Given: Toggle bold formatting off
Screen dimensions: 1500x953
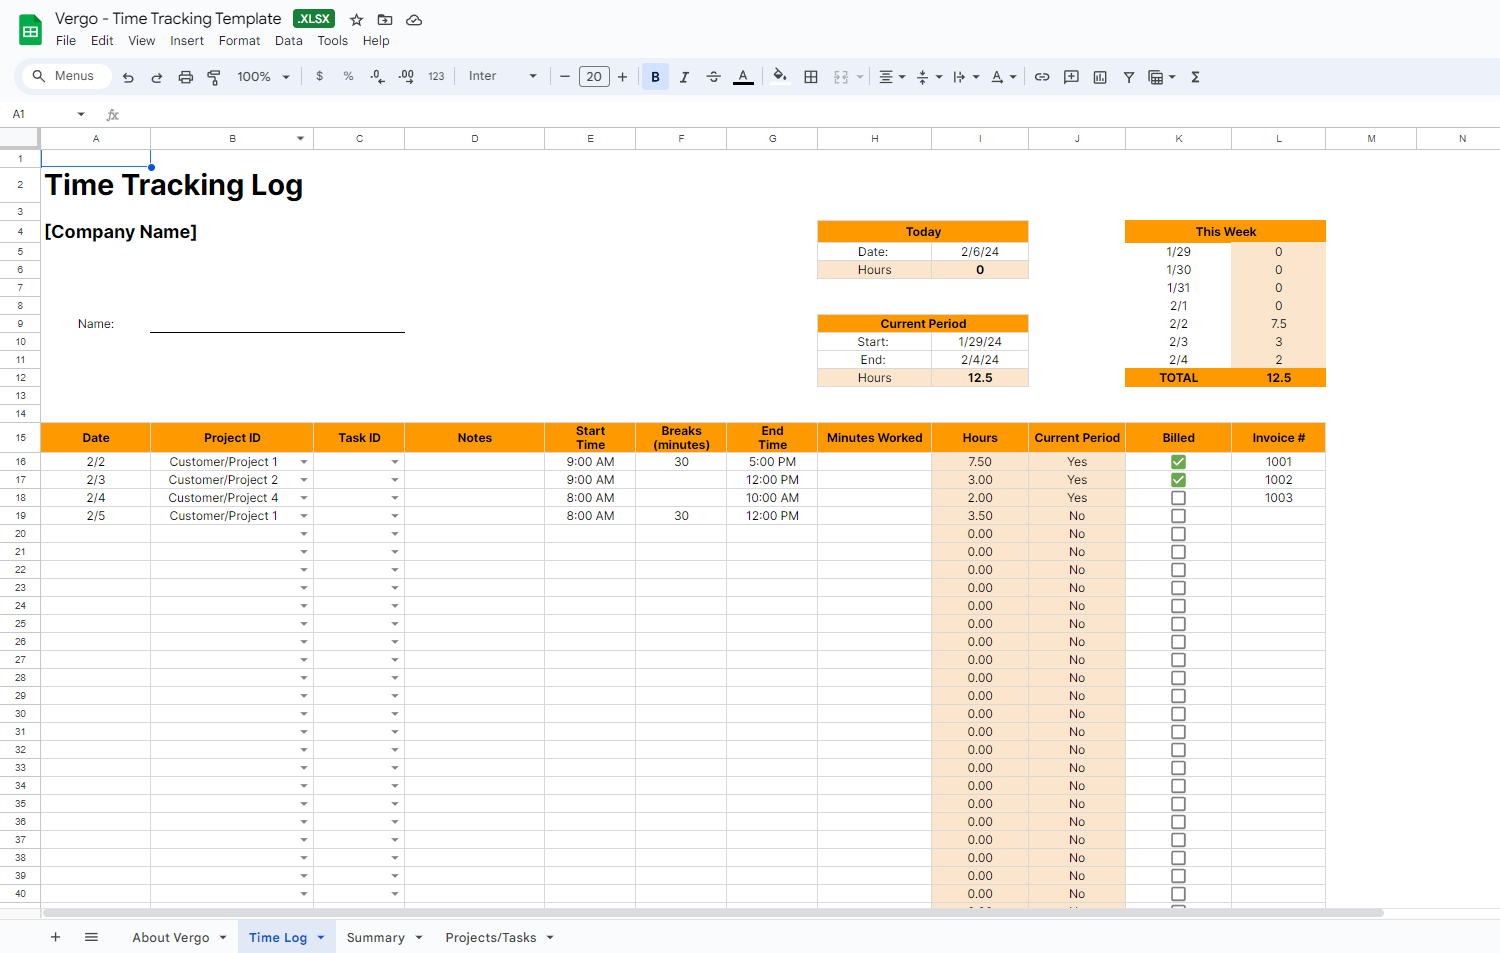Looking at the screenshot, I should click(655, 76).
